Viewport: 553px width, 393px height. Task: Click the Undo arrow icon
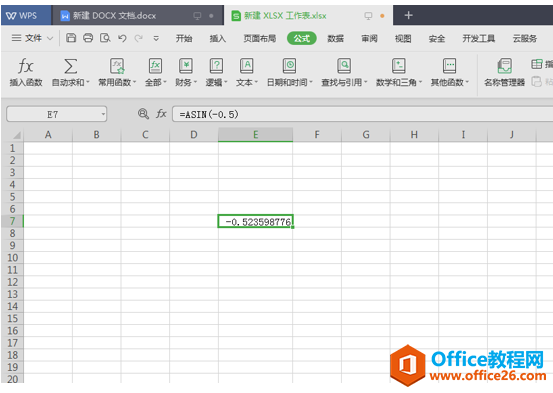click(122, 38)
